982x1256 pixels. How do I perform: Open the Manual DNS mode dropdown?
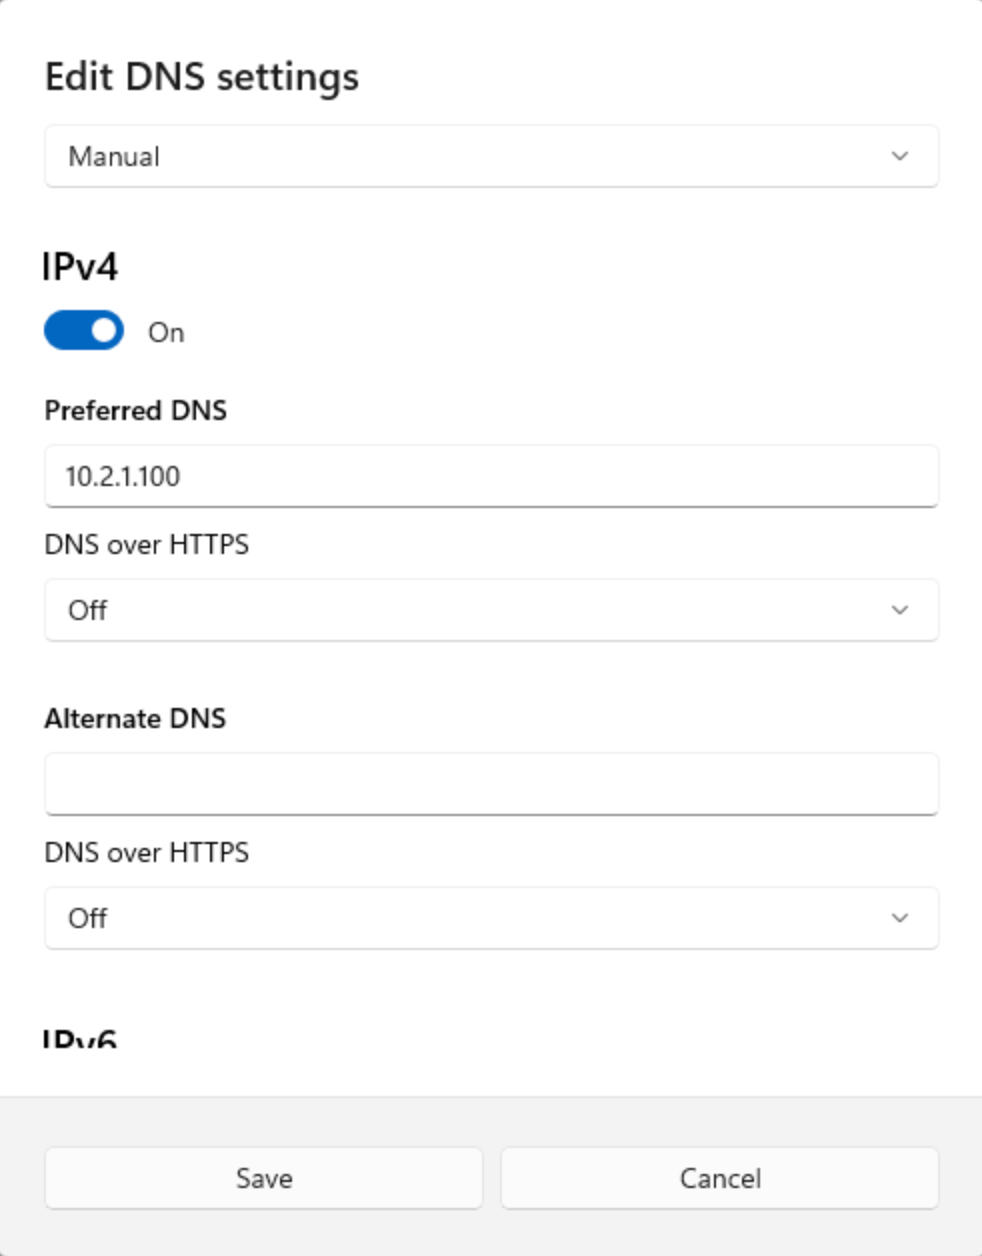pos(490,156)
